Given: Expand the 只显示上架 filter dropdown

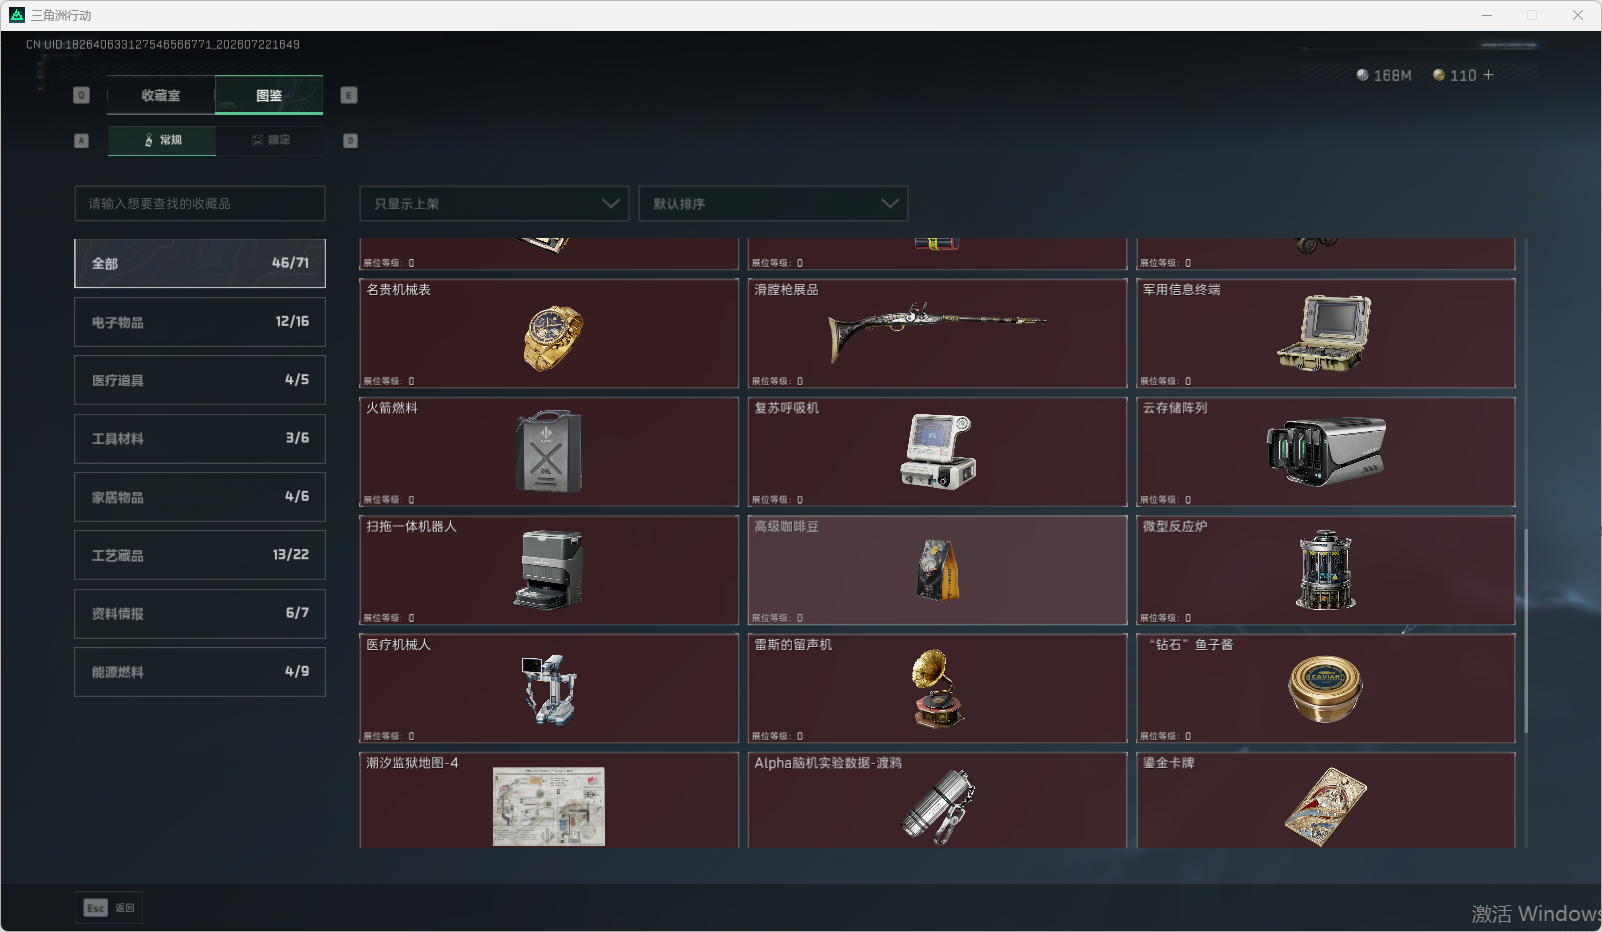Looking at the screenshot, I should click(x=494, y=204).
